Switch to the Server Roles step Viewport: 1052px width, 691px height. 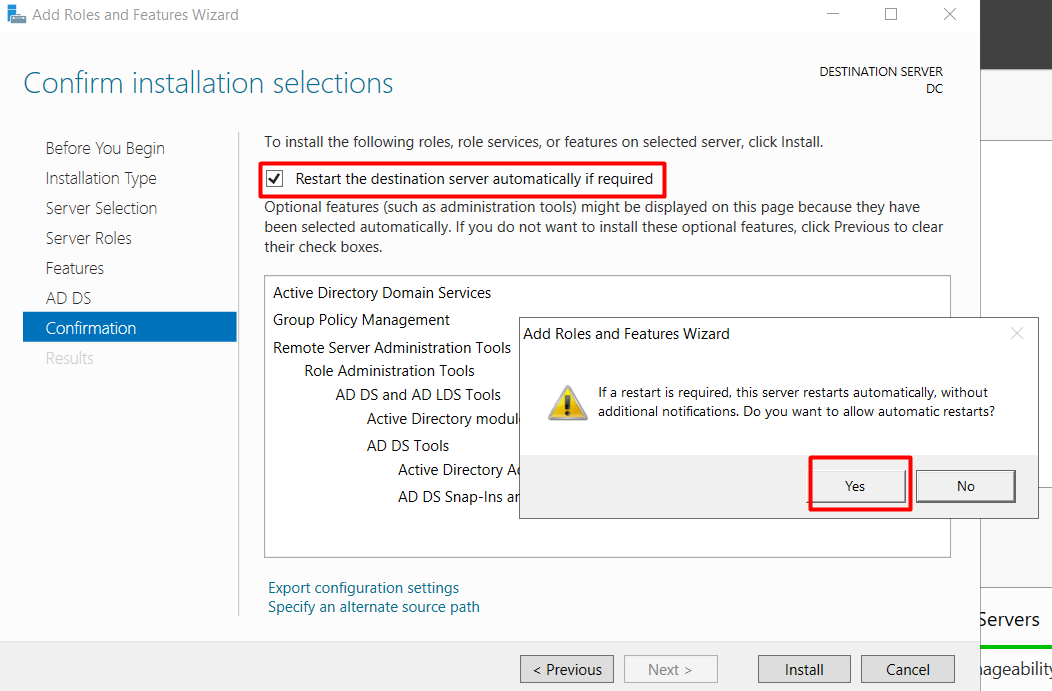click(x=88, y=238)
